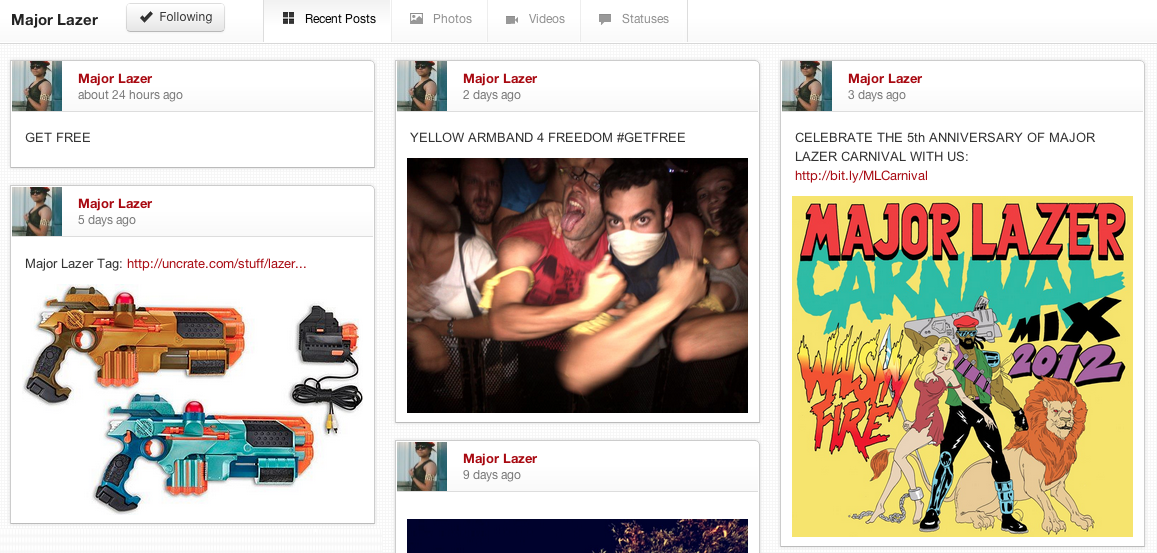
Task: Select the Recent Posts tab
Action: 329,19
